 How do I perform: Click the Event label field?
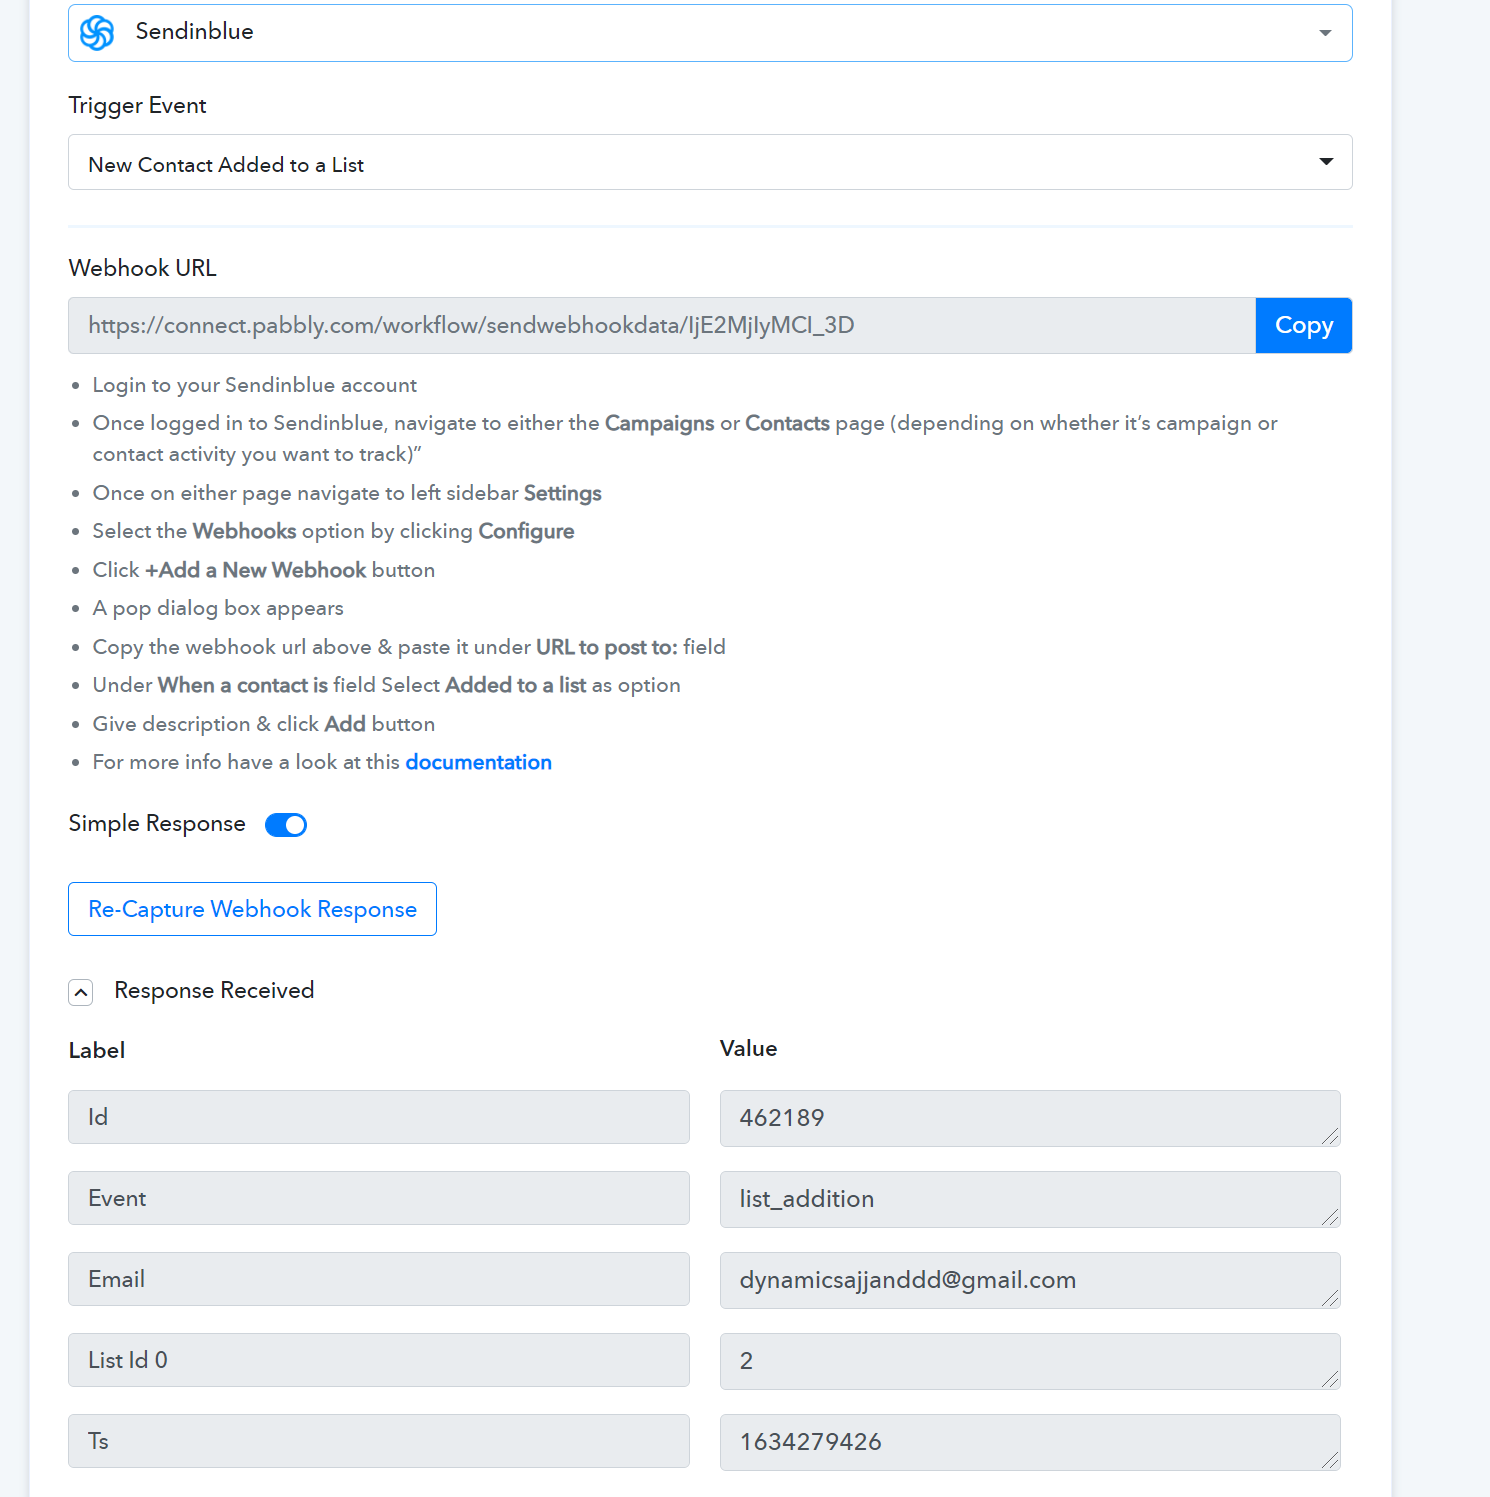379,1198
